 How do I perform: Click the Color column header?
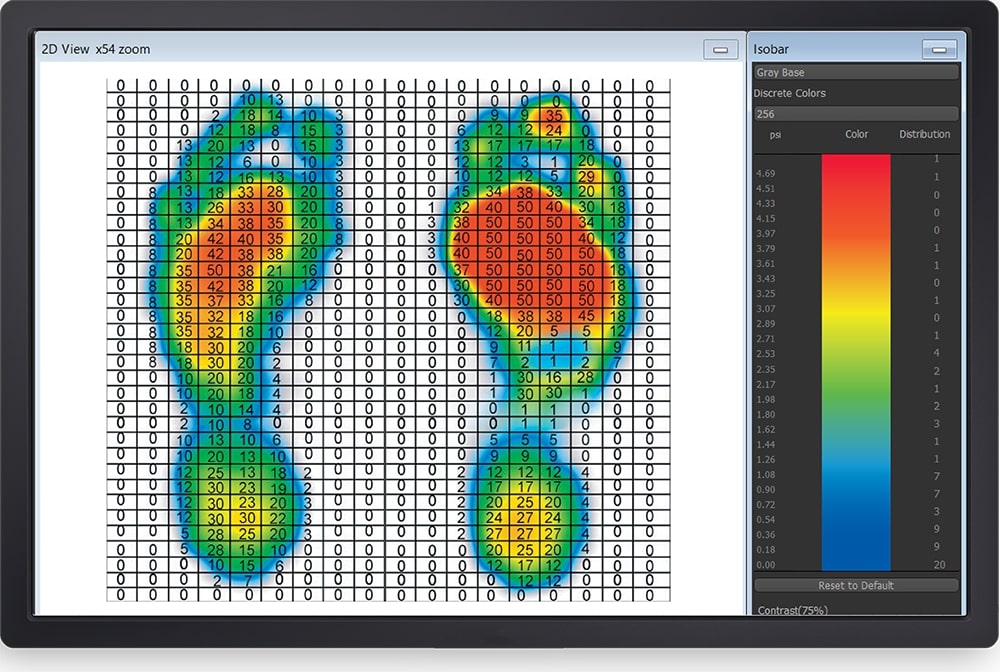pyautogui.click(x=856, y=134)
